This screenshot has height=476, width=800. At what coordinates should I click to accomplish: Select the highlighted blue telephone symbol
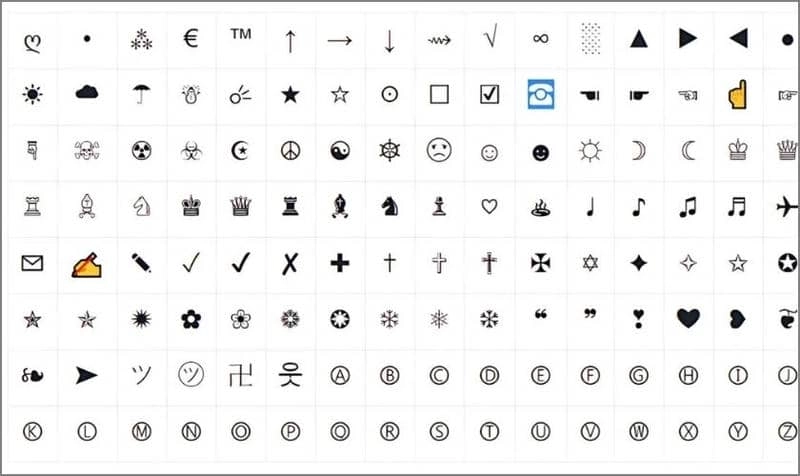pyautogui.click(x=541, y=94)
